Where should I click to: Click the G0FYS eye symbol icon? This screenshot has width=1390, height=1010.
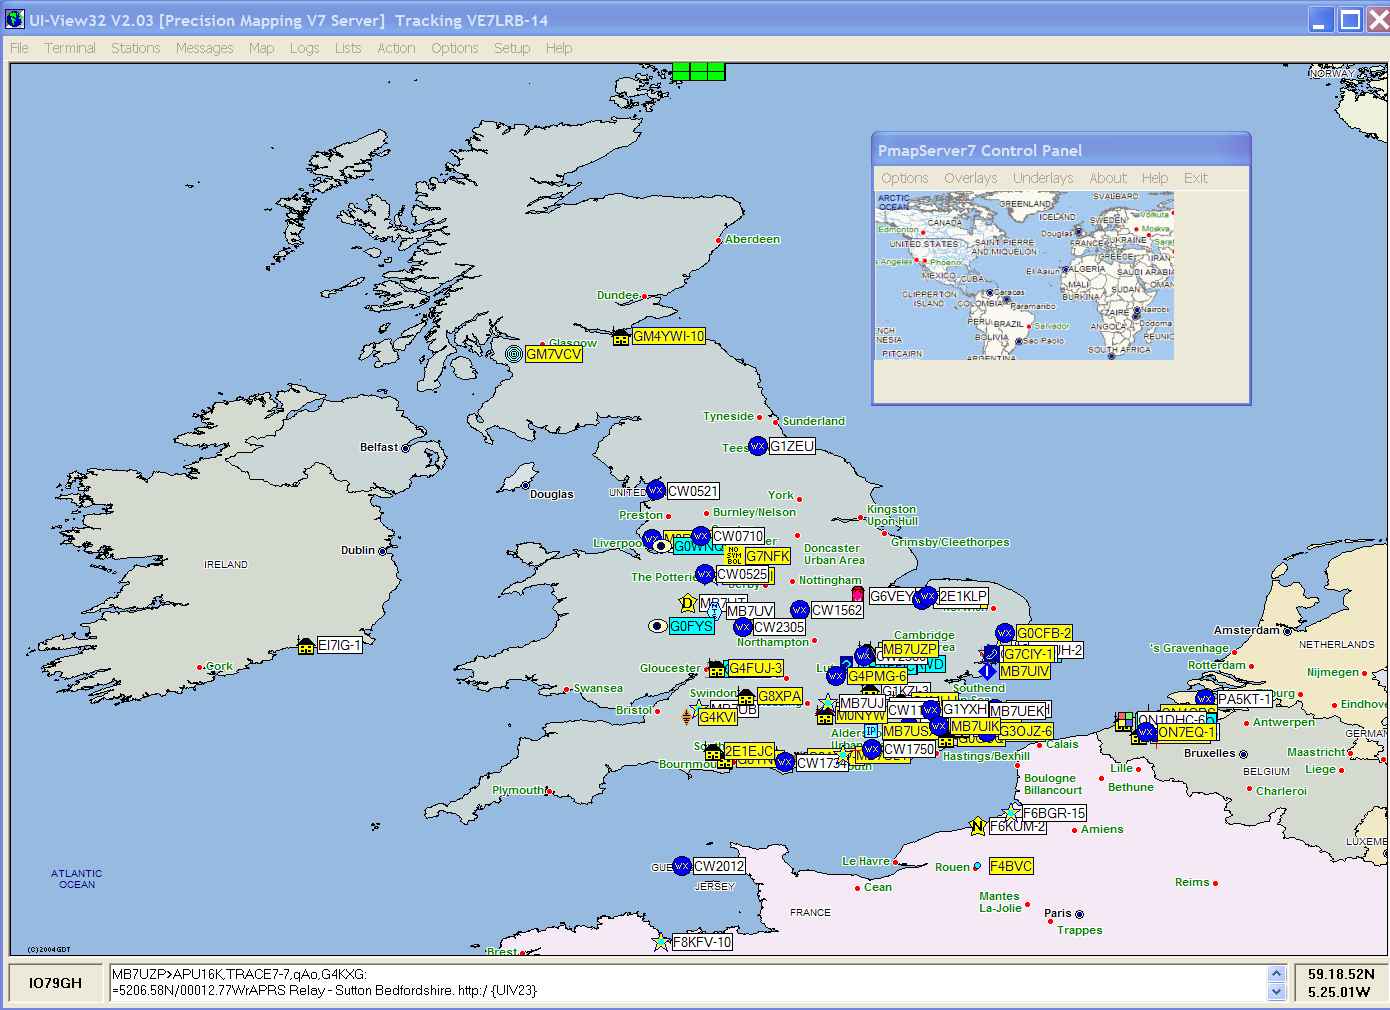point(658,626)
